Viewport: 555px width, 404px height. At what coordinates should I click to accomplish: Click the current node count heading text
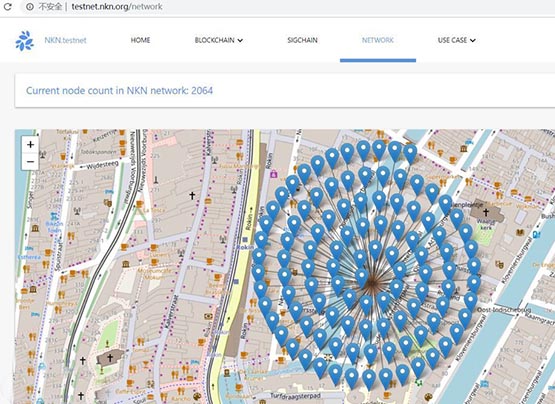(119, 91)
